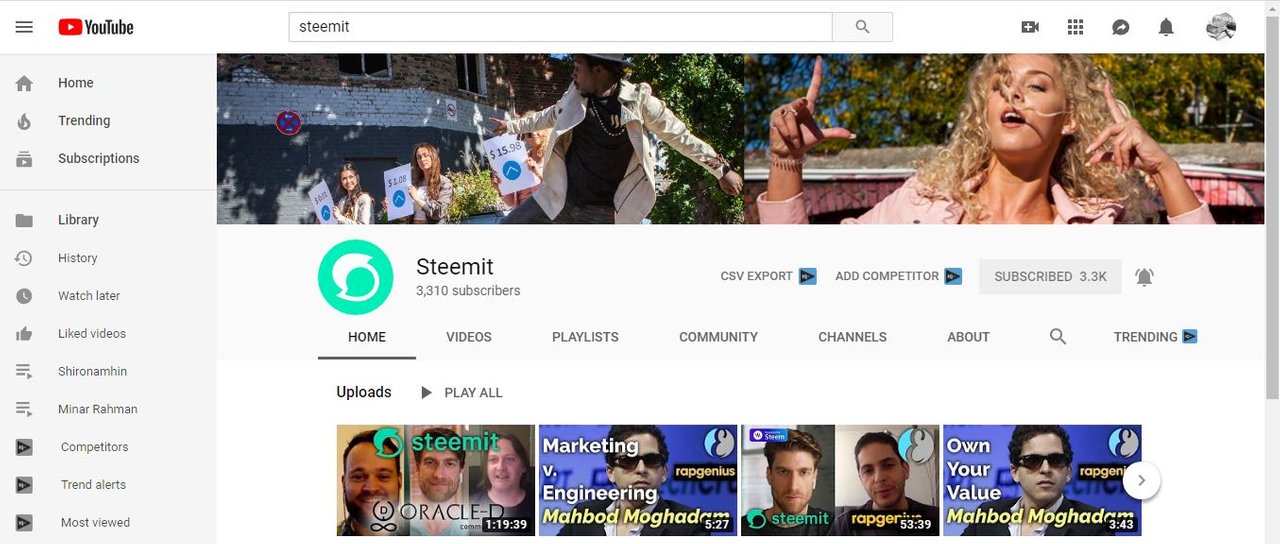Open the create video camera icon
This screenshot has height=544, width=1280.
point(1030,27)
